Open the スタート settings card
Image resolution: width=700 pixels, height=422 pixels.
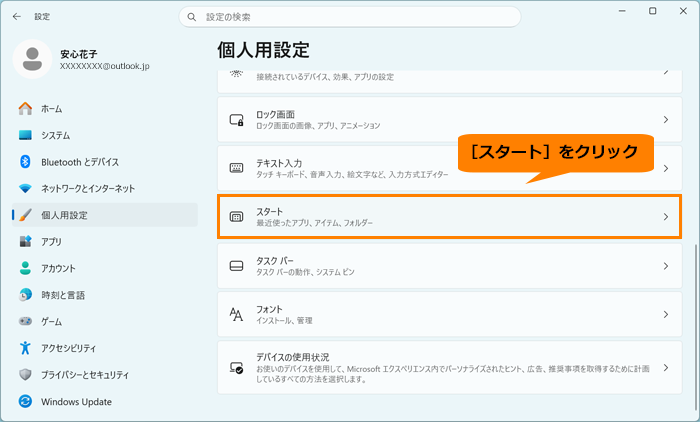450,217
